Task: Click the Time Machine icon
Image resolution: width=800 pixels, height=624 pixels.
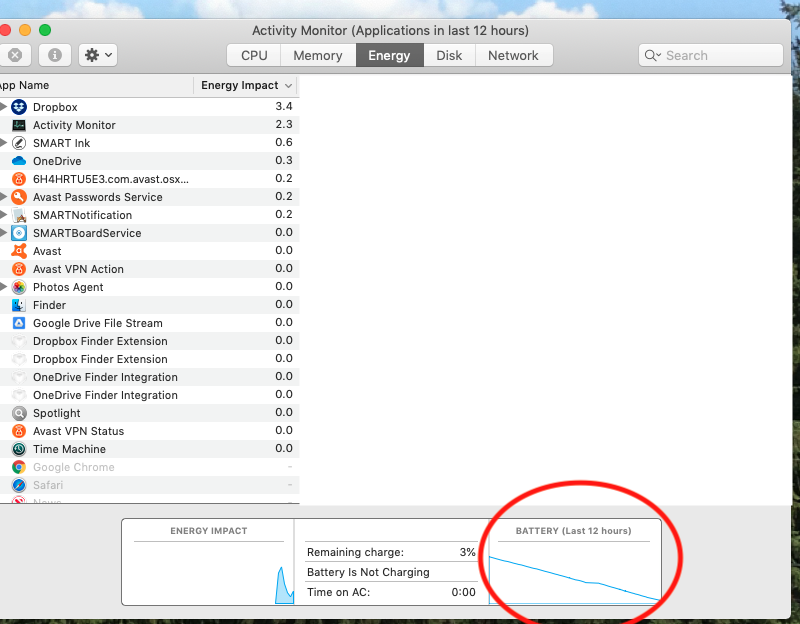Action: pos(19,449)
